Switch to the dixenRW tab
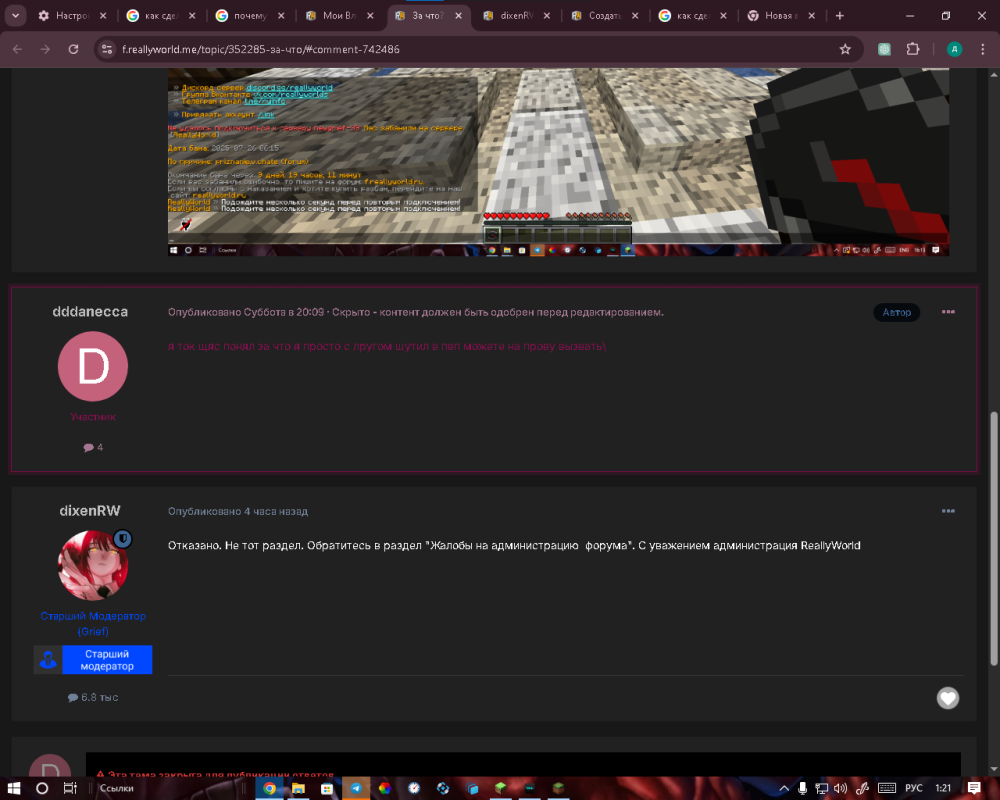This screenshot has height=800, width=1000. tap(517, 16)
